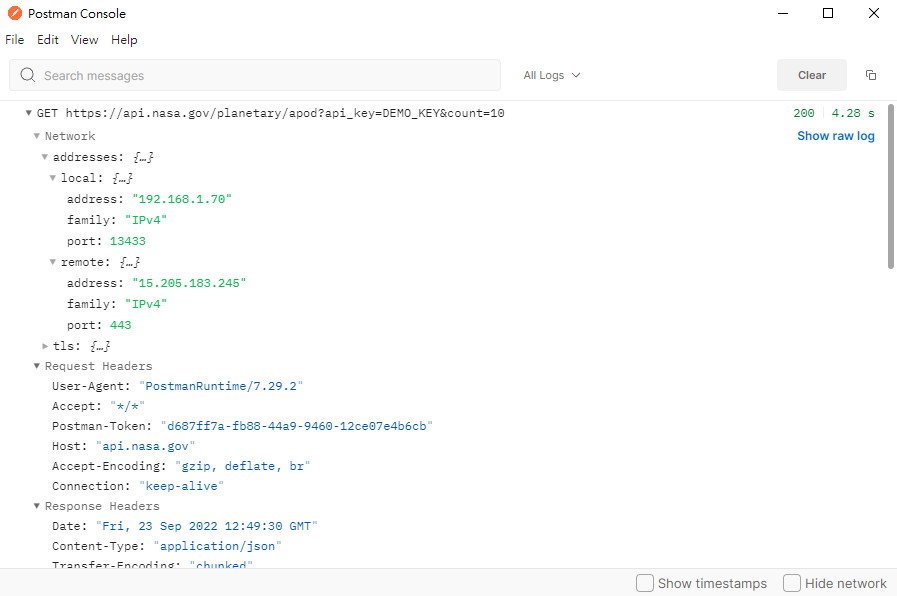Open the Help menu

coord(124,39)
